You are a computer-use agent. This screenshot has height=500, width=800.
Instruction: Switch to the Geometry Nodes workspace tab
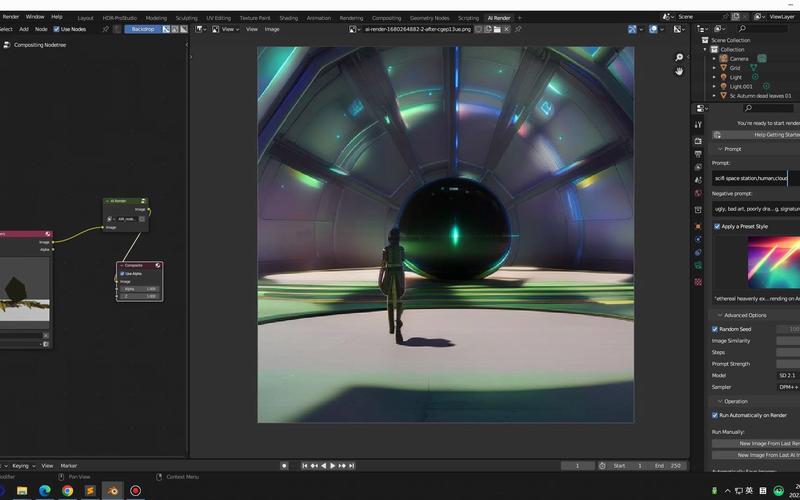429,18
